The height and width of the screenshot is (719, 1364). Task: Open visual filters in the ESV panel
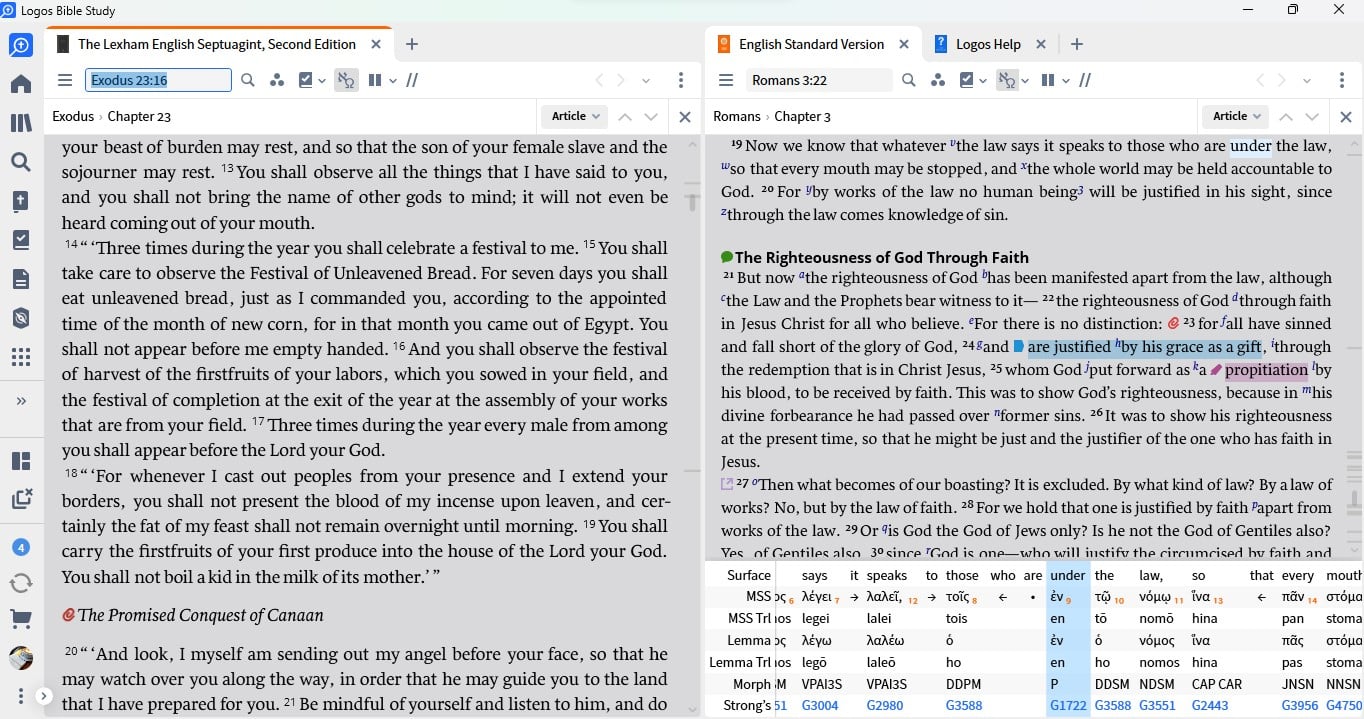click(x=939, y=81)
